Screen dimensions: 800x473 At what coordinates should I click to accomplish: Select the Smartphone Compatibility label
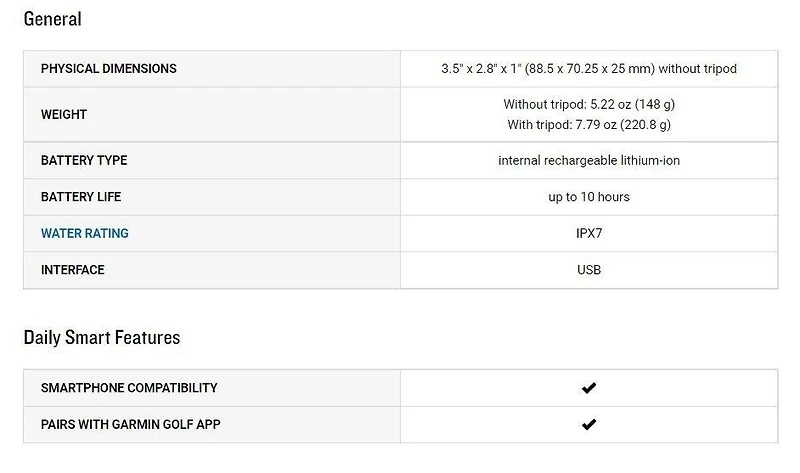click(129, 388)
